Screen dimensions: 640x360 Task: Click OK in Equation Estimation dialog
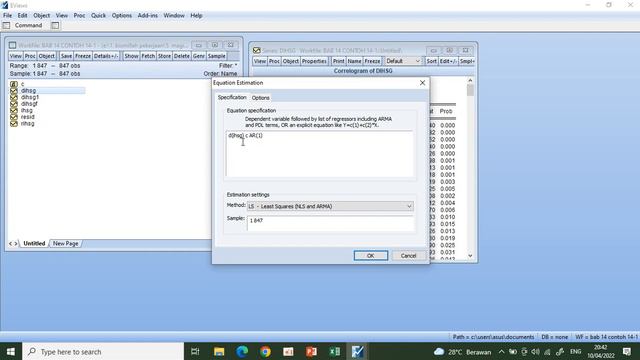tap(371, 256)
